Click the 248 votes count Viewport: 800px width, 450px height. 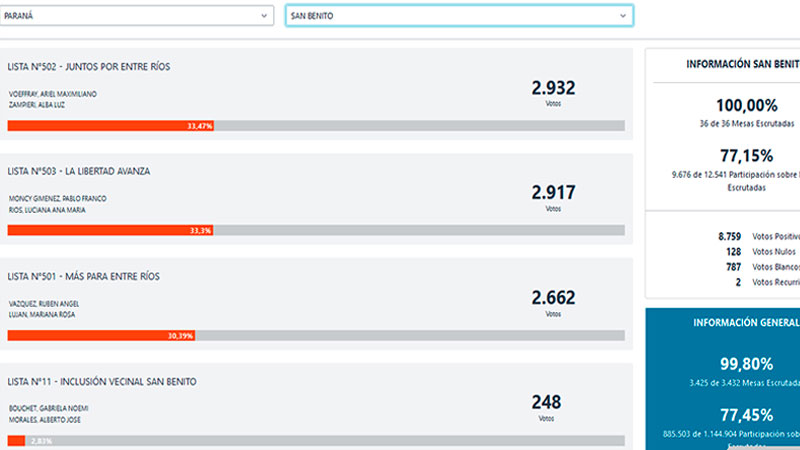[546, 402]
